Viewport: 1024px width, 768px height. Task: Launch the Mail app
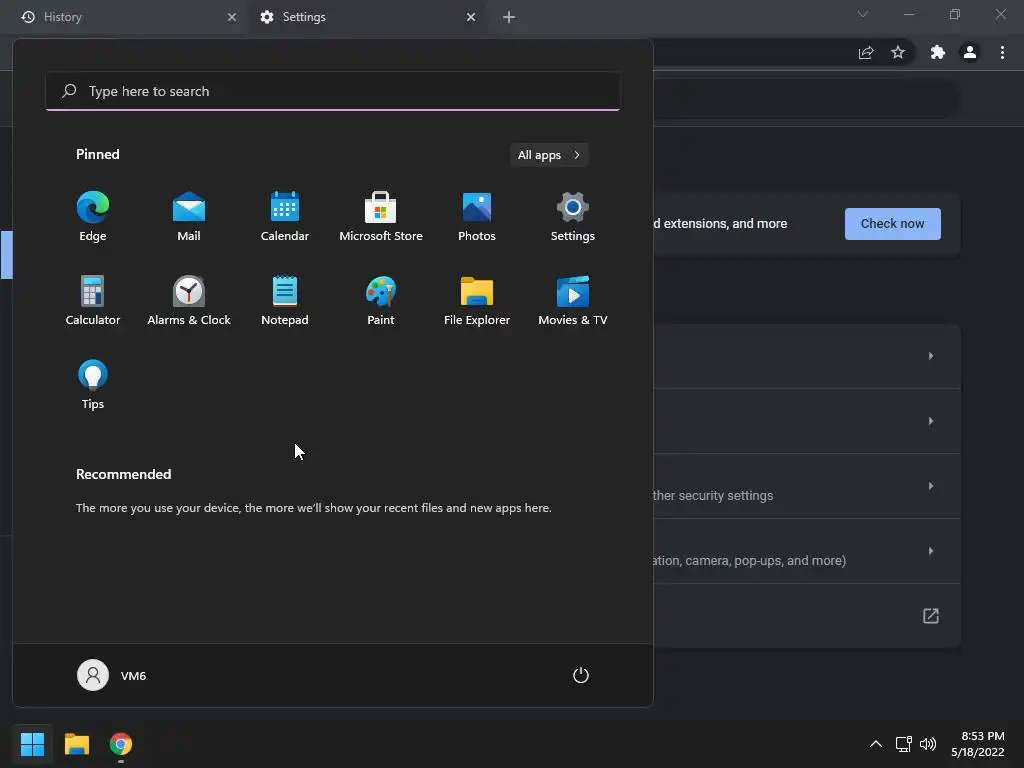[189, 217]
